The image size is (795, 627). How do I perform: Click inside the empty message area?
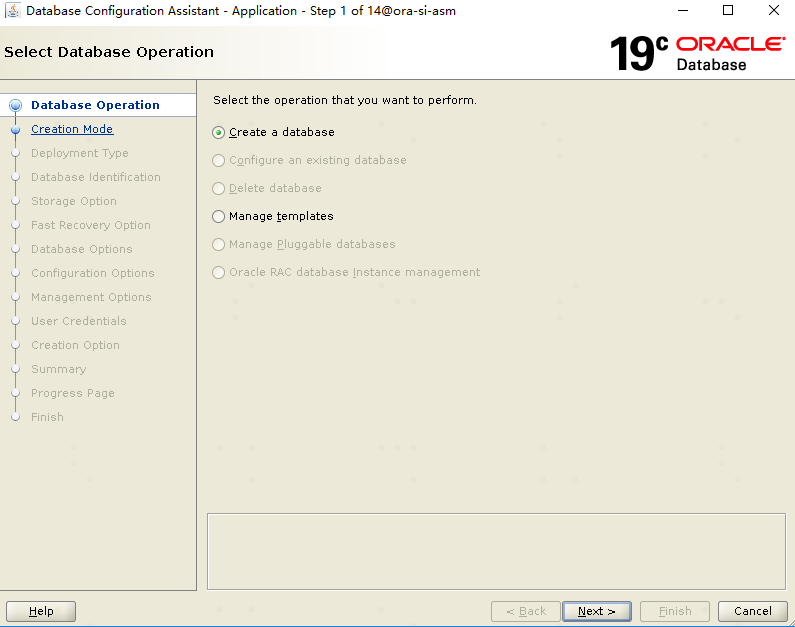point(496,551)
